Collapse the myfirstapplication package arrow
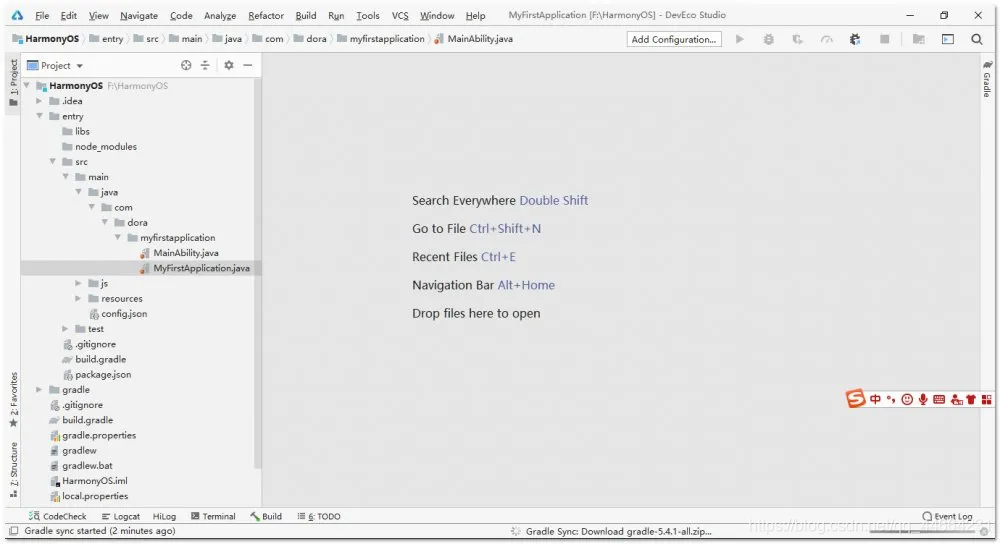Image resolution: width=1000 pixels, height=544 pixels. [118, 237]
